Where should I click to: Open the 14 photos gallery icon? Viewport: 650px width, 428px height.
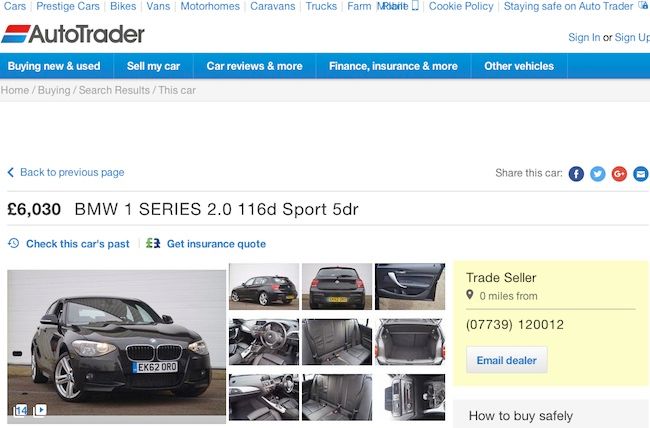(x=21, y=411)
